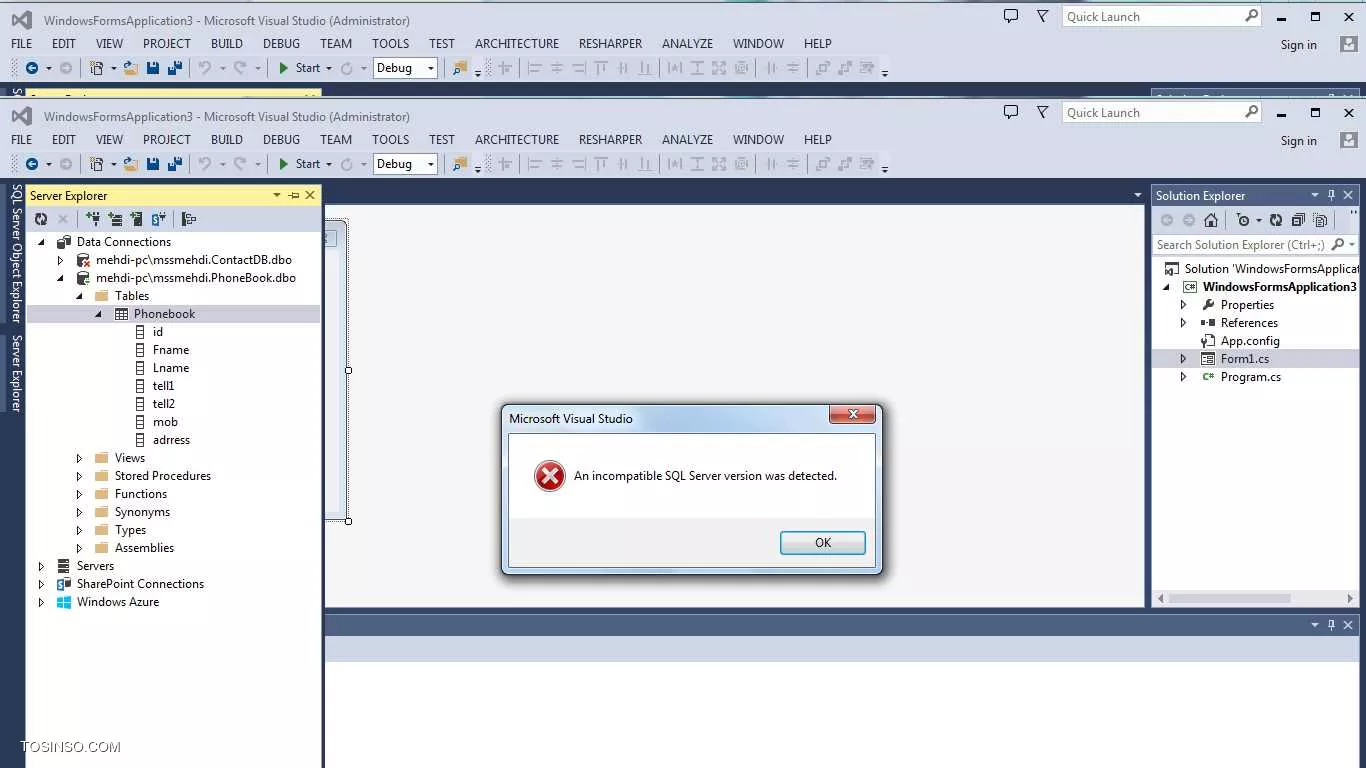Click Open File icon in front window toolbar
The height and width of the screenshot is (768, 1366).
(131, 164)
